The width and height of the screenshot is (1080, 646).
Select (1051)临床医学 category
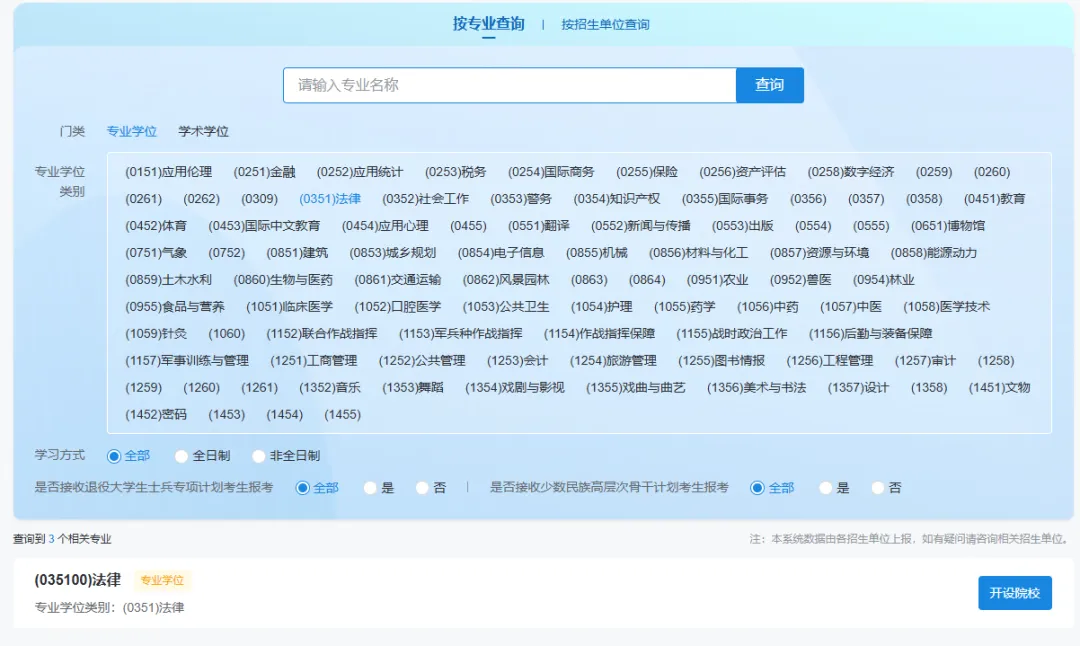pyautogui.click(x=289, y=306)
